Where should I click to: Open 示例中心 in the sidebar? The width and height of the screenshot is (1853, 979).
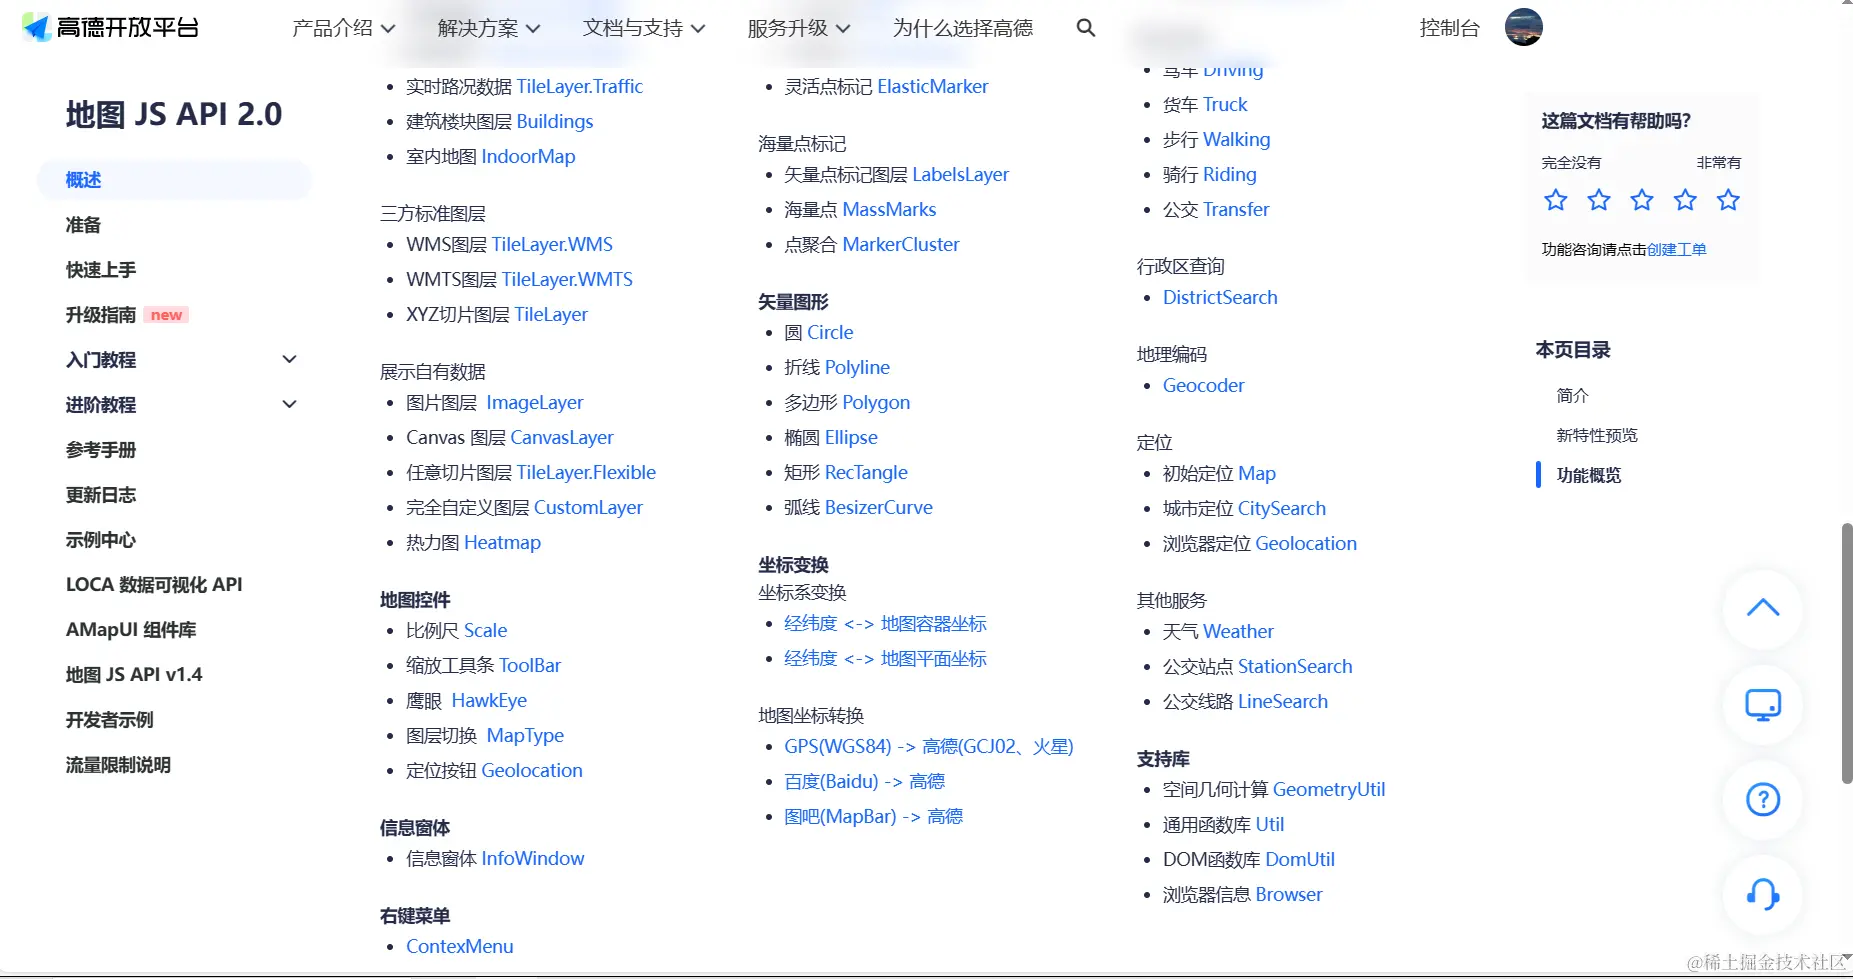101,540
